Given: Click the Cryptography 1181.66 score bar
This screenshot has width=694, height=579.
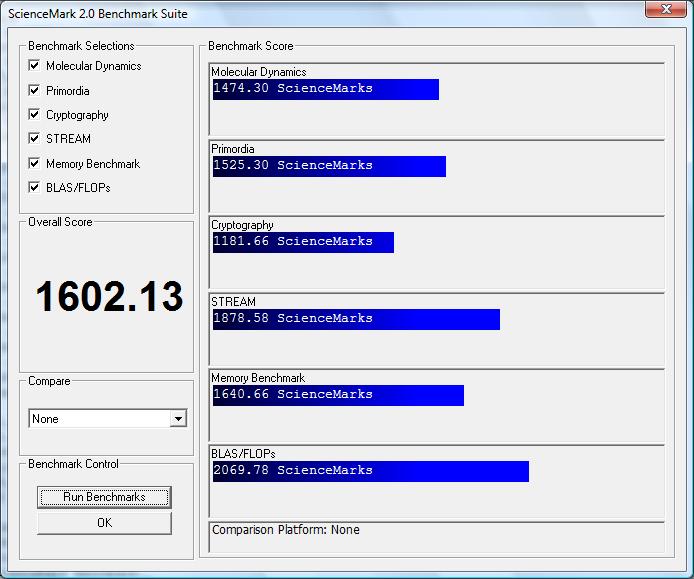Looking at the screenshot, I should coord(303,243).
